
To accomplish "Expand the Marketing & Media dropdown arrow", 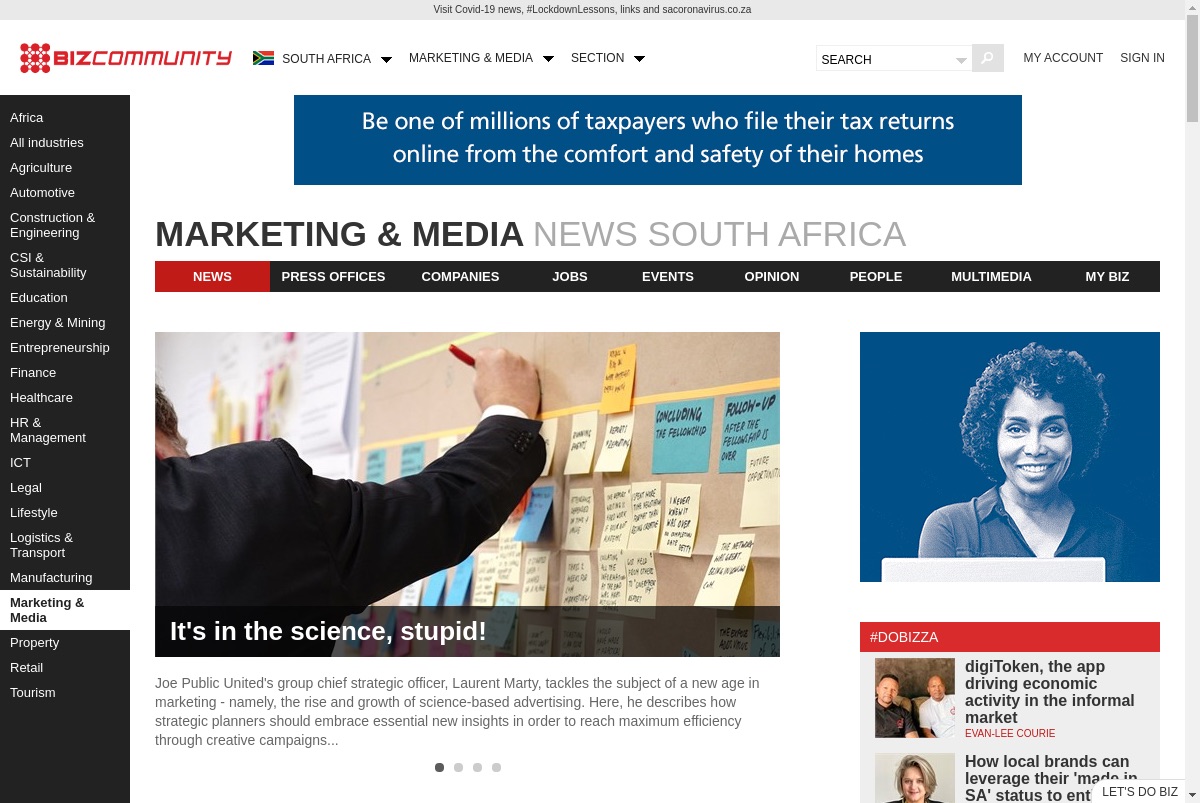I will click(x=548, y=59).
